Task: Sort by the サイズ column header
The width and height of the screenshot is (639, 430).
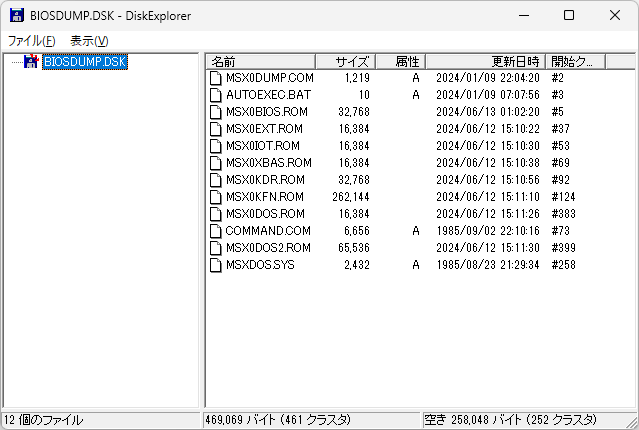Action: [346, 62]
